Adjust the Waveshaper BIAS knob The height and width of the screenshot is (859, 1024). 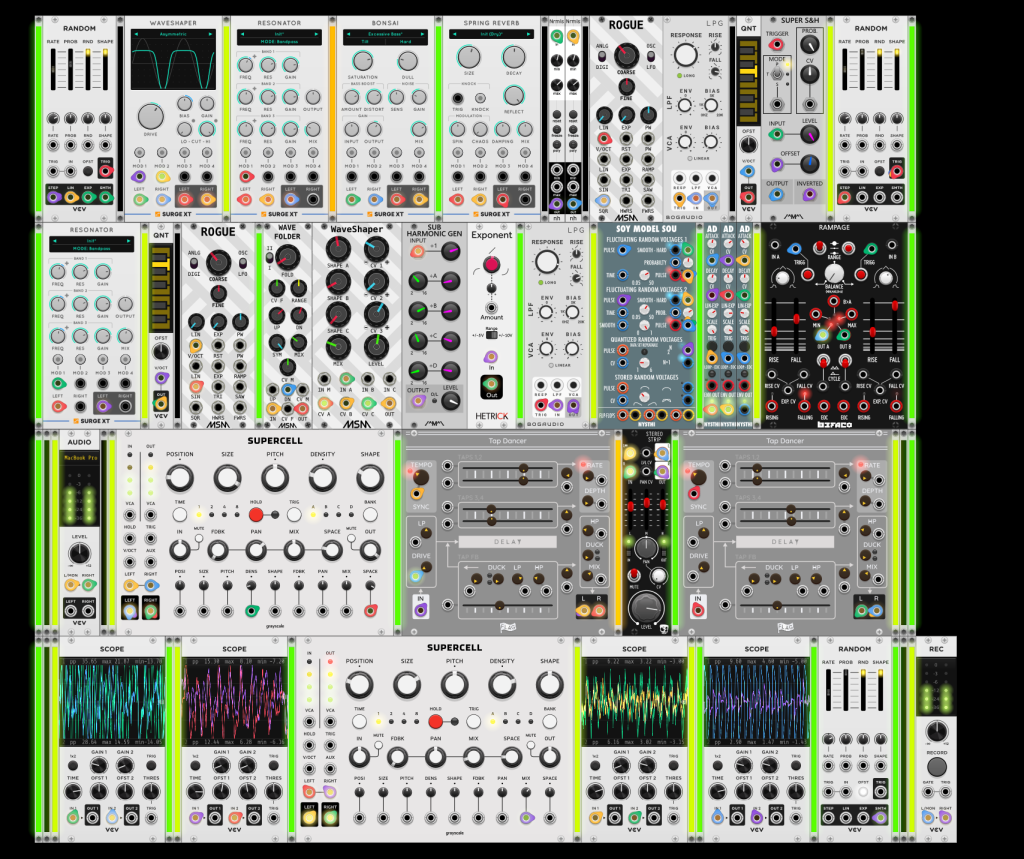(185, 103)
